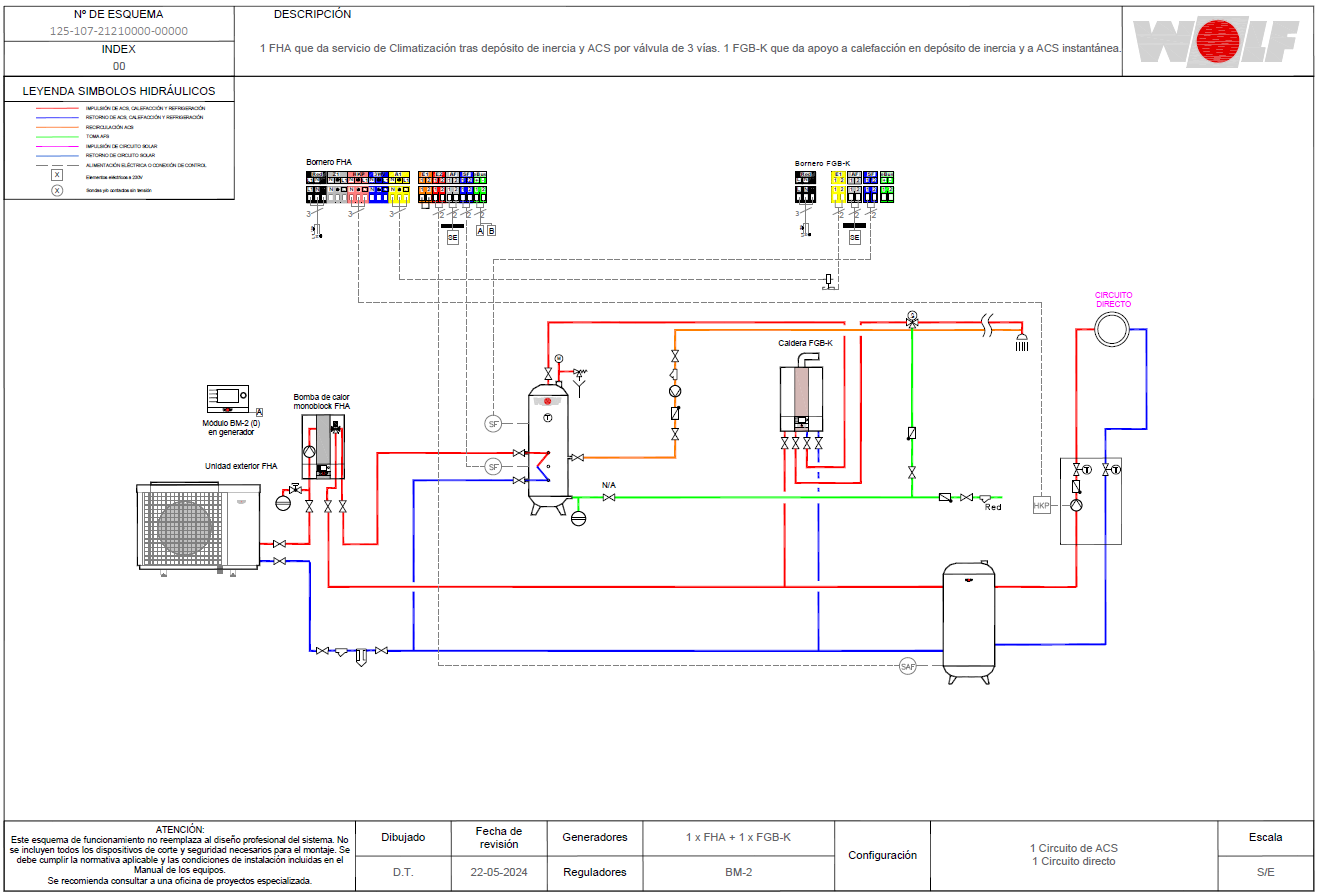Click the B box under Bornero FHA
Viewport: 1318px width, 896px height.
(491, 231)
